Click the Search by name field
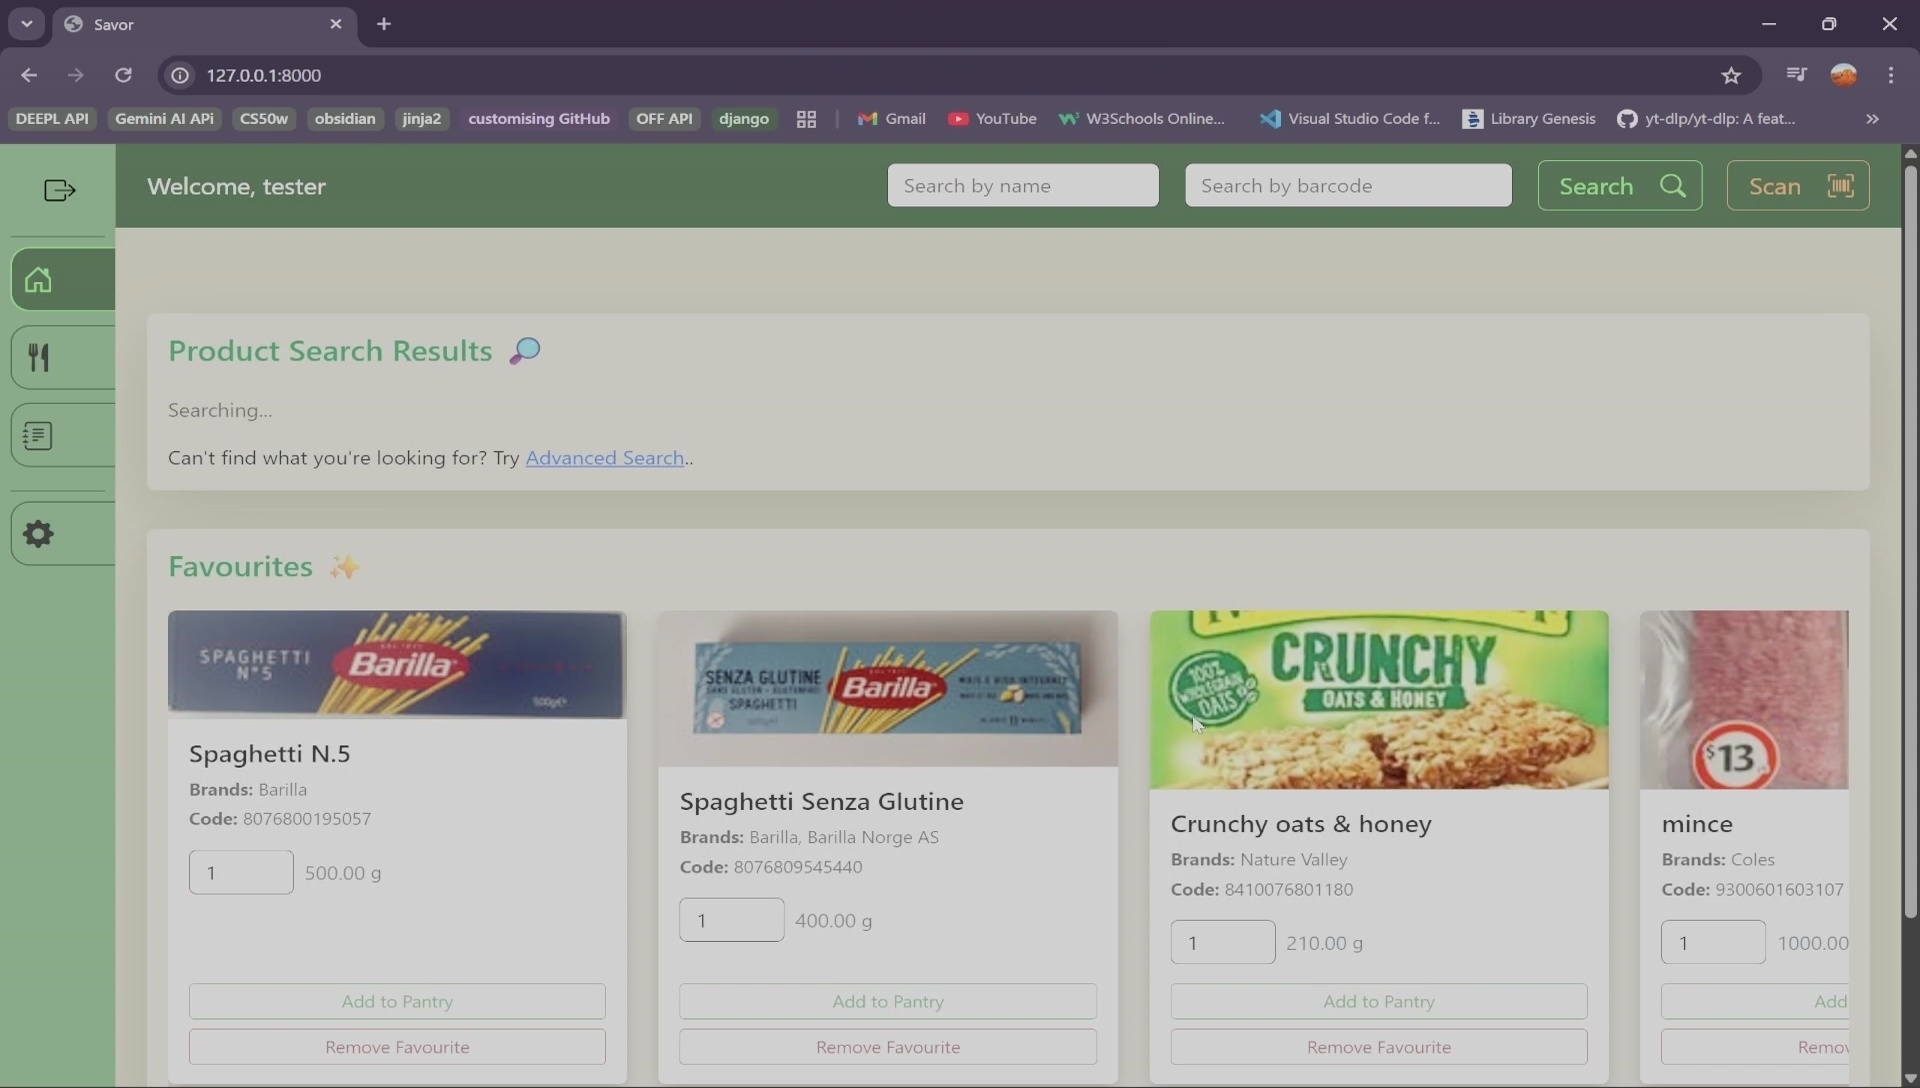This screenshot has height=1088, width=1920. [1022, 186]
